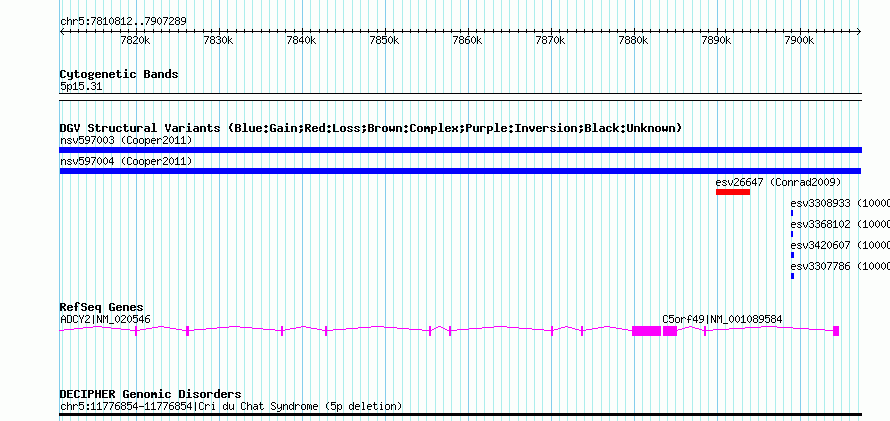The image size is (890, 421).
Task: Open the nsv597003 (Cooper2011) label
Action: pos(126,140)
